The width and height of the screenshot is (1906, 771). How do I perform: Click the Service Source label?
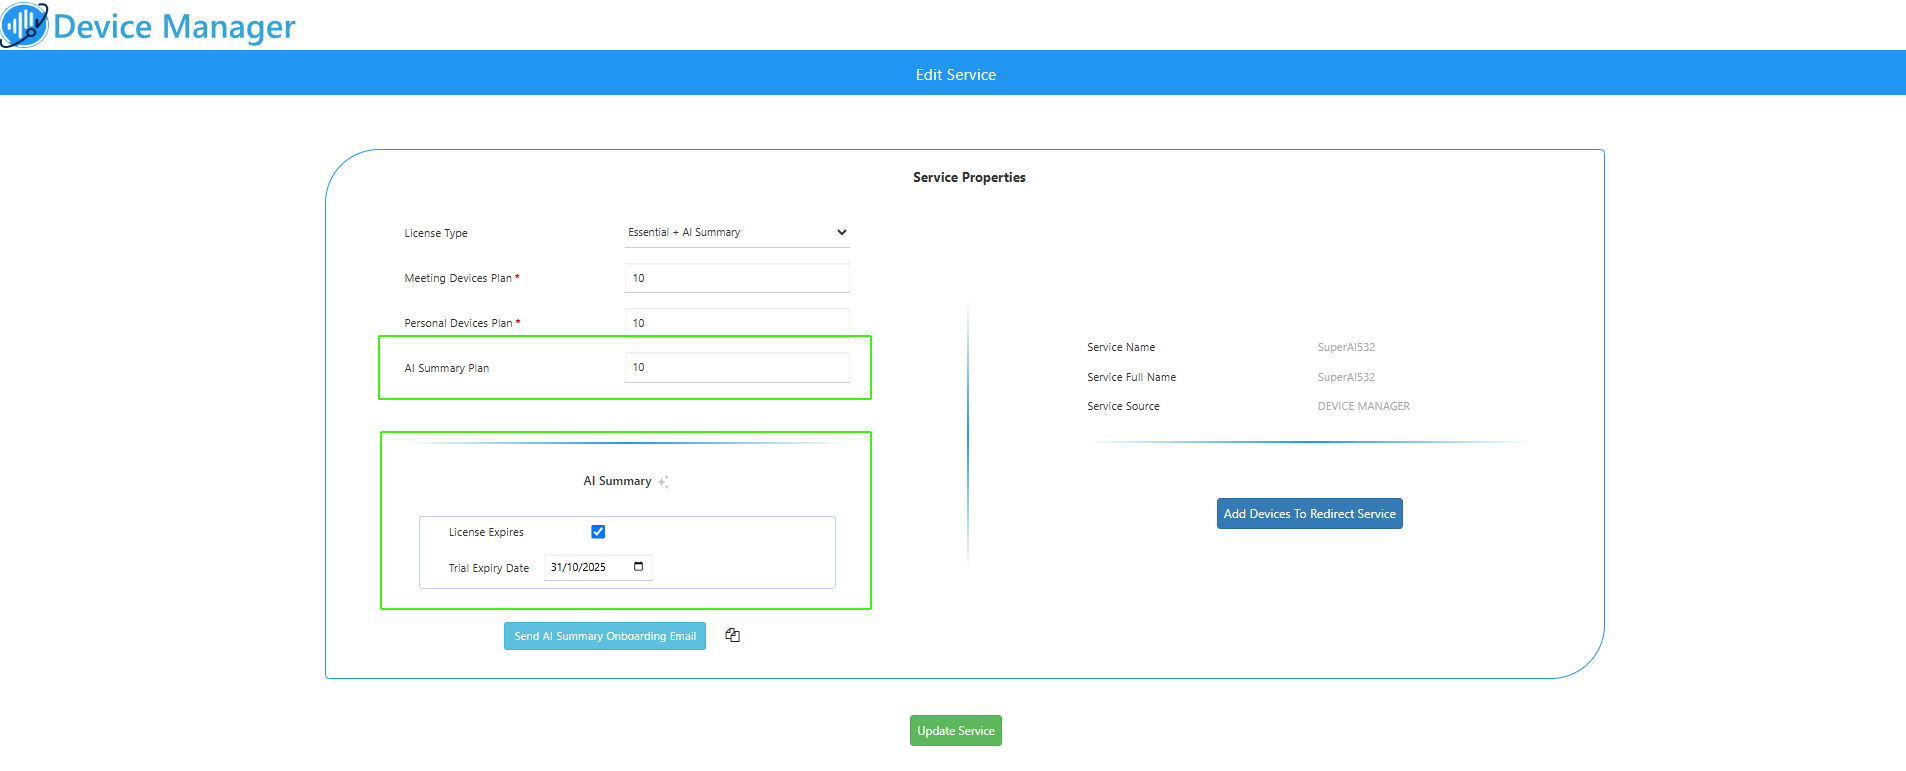click(1124, 406)
